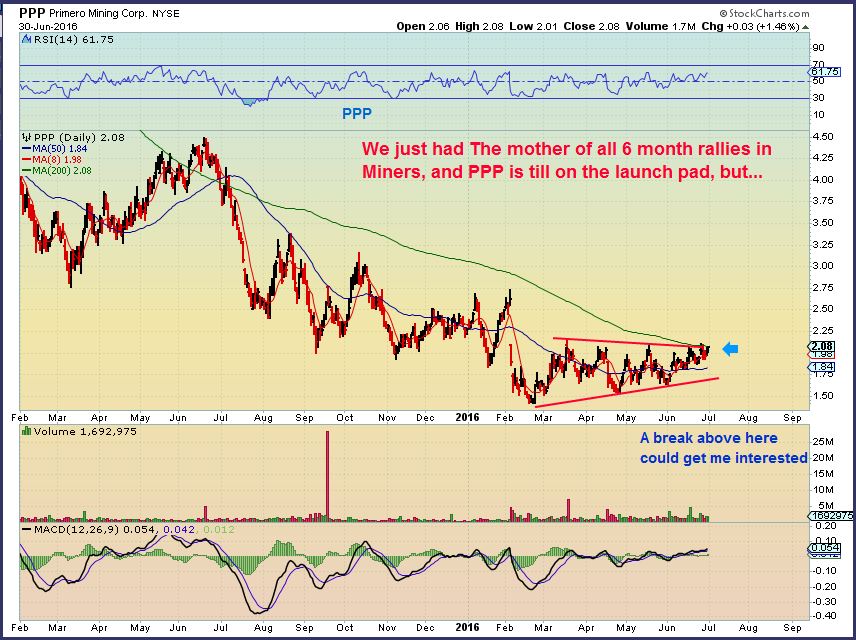Click the High 2.08 value
The height and width of the screenshot is (640, 856).
(x=479, y=26)
